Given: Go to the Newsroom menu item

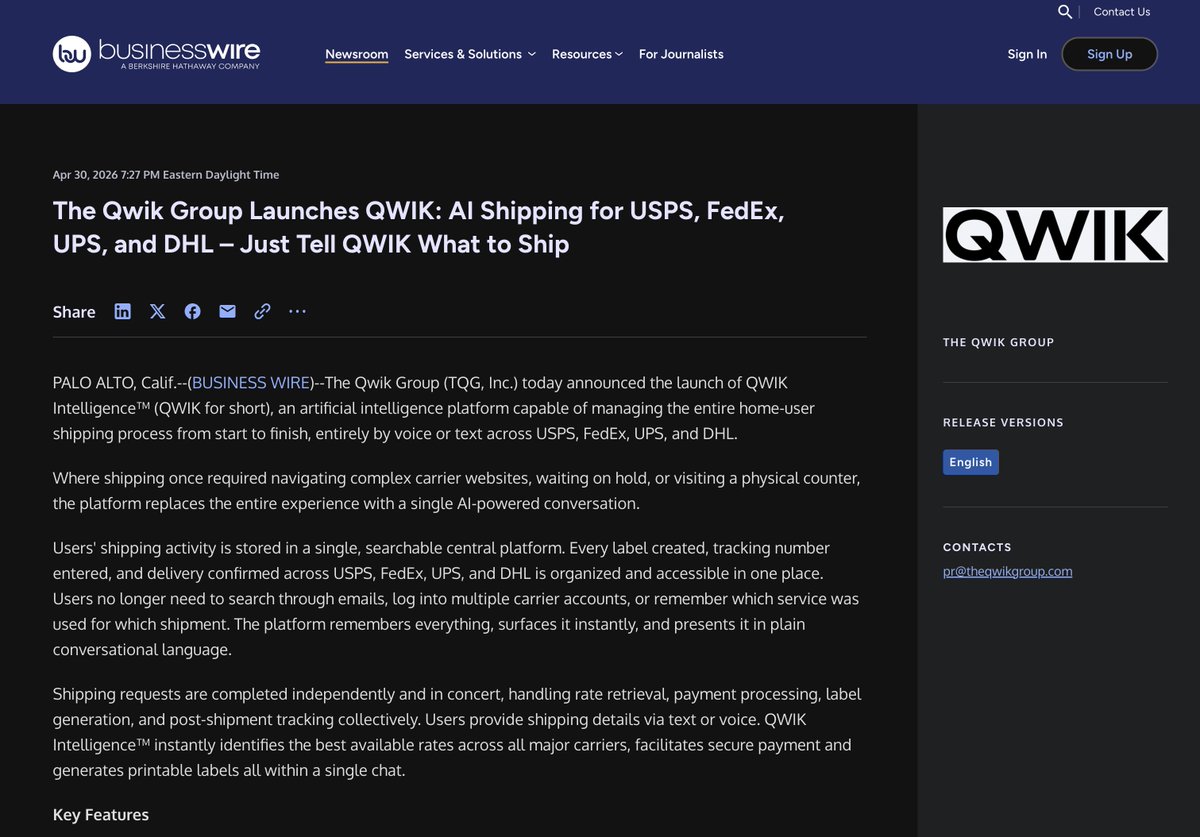Looking at the screenshot, I should (357, 54).
